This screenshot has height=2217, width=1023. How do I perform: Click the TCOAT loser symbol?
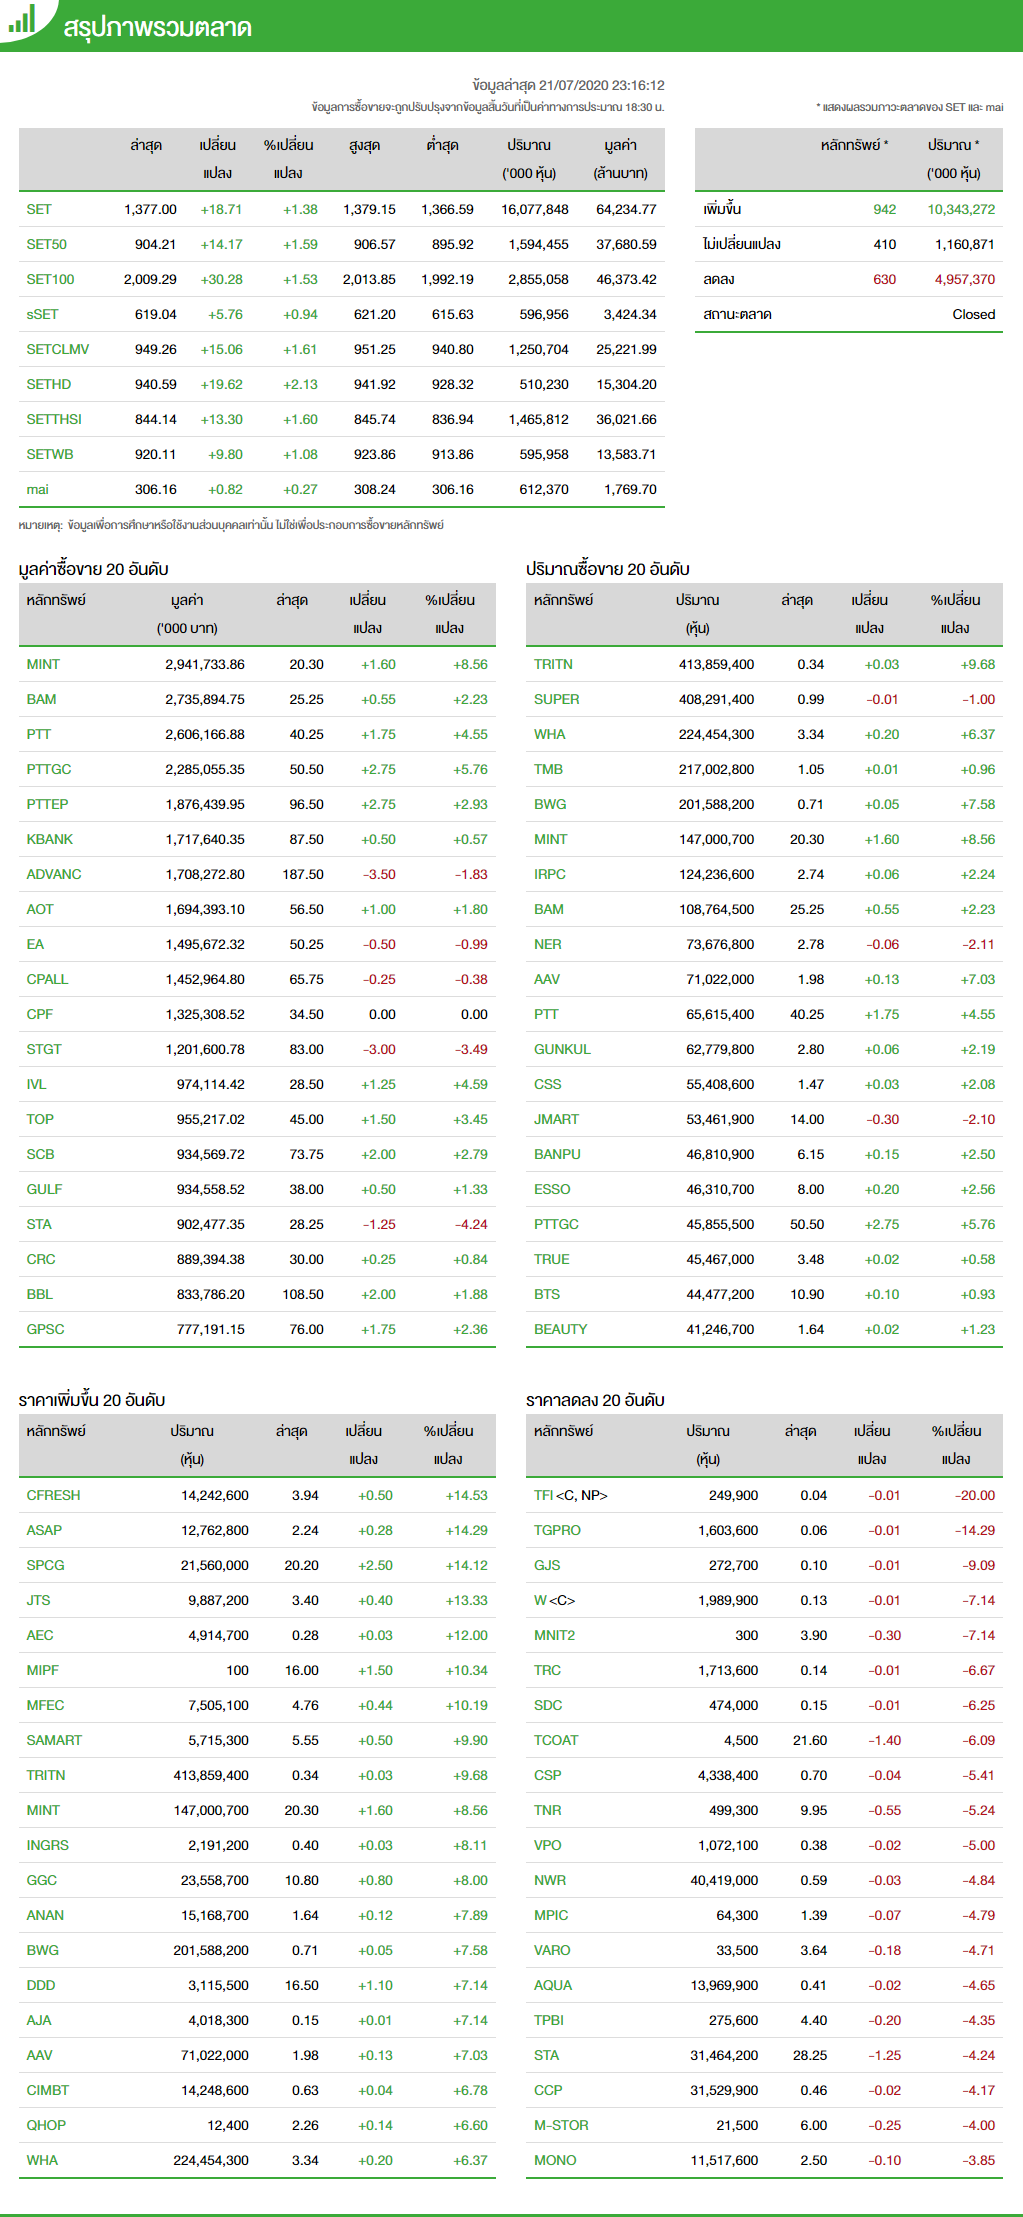(556, 1740)
